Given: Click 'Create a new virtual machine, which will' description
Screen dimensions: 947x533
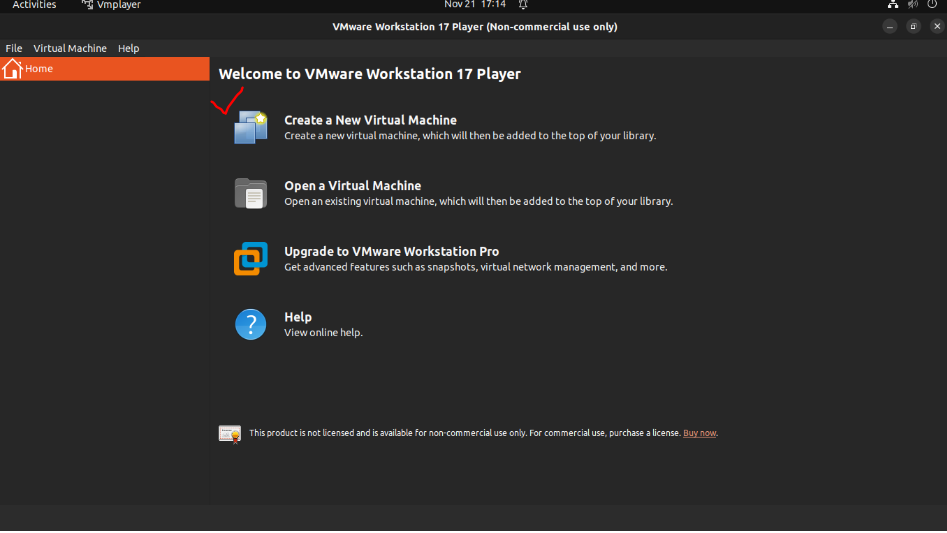Looking at the screenshot, I should point(470,136).
